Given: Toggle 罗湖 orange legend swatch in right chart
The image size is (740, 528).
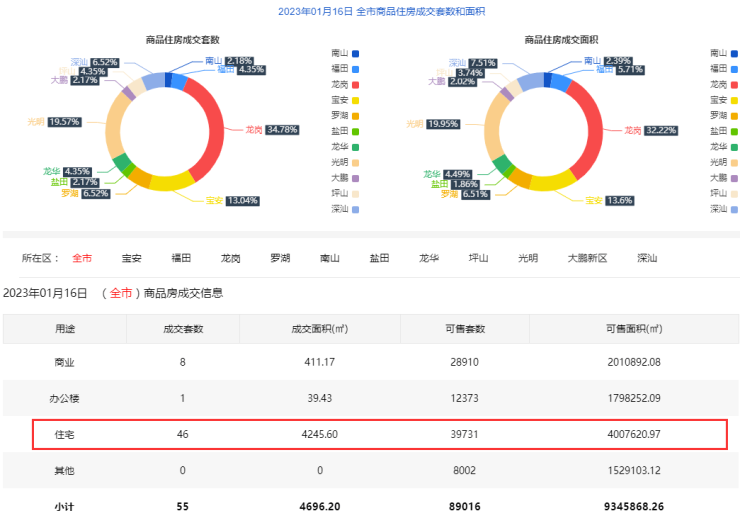Looking at the screenshot, I should [x=734, y=115].
